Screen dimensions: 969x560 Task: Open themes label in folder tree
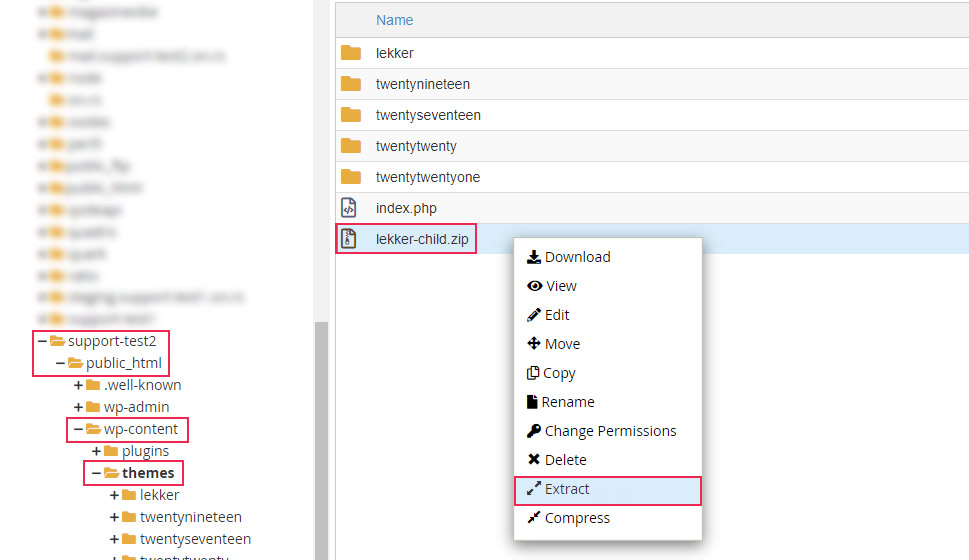[148, 473]
